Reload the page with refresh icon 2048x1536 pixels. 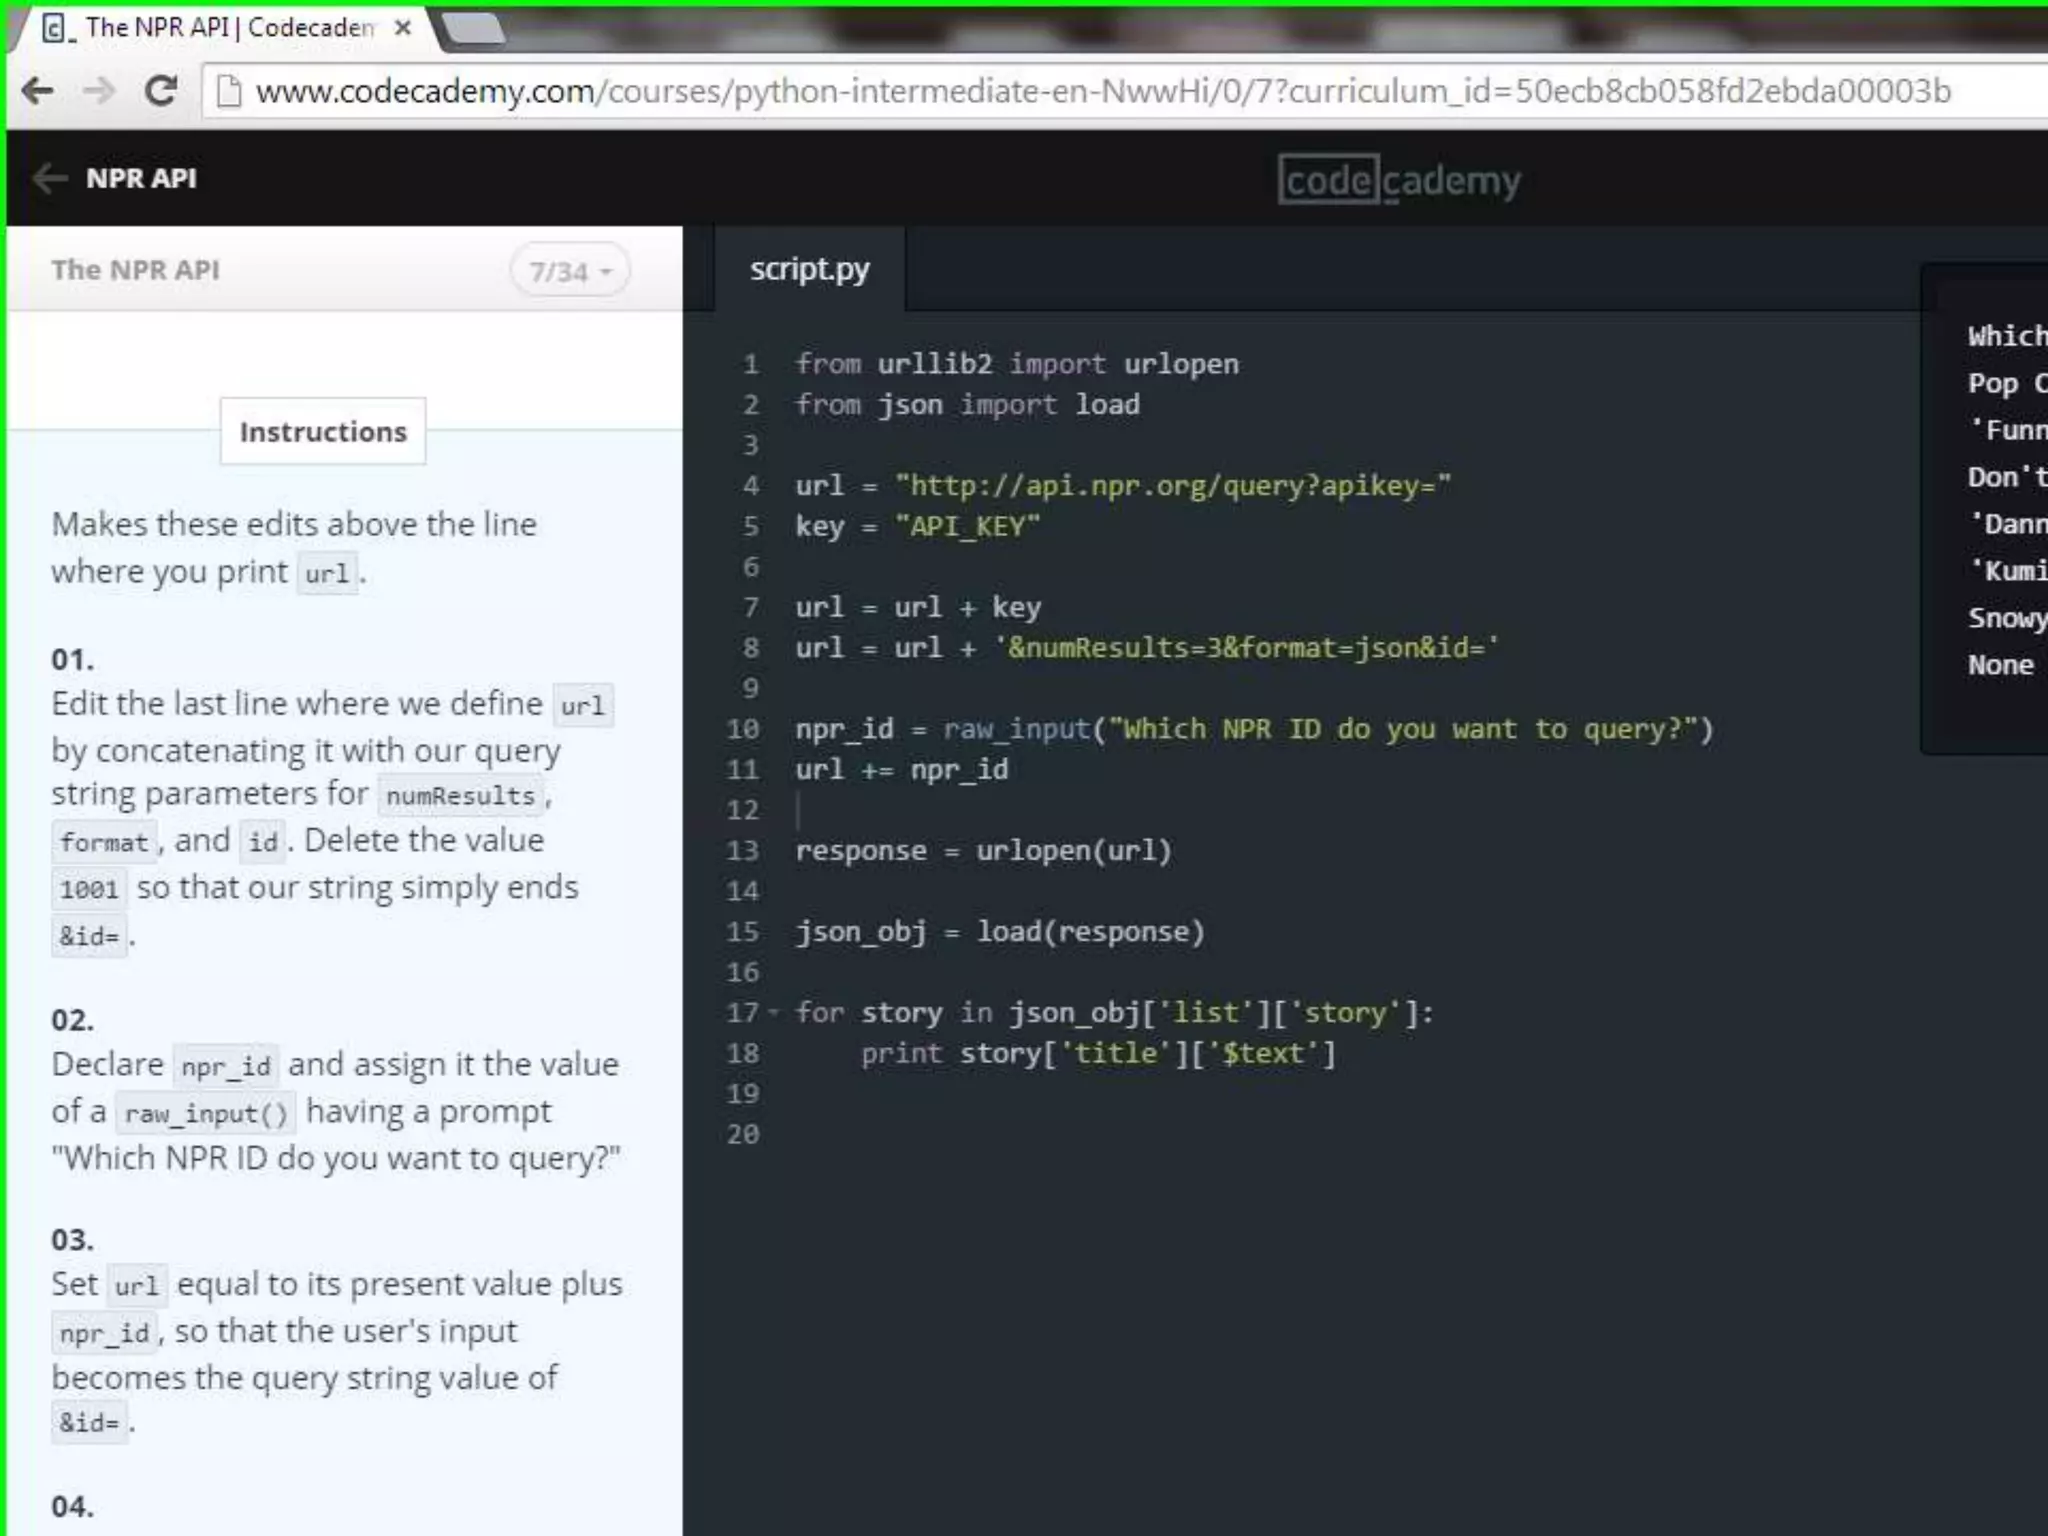point(161,91)
